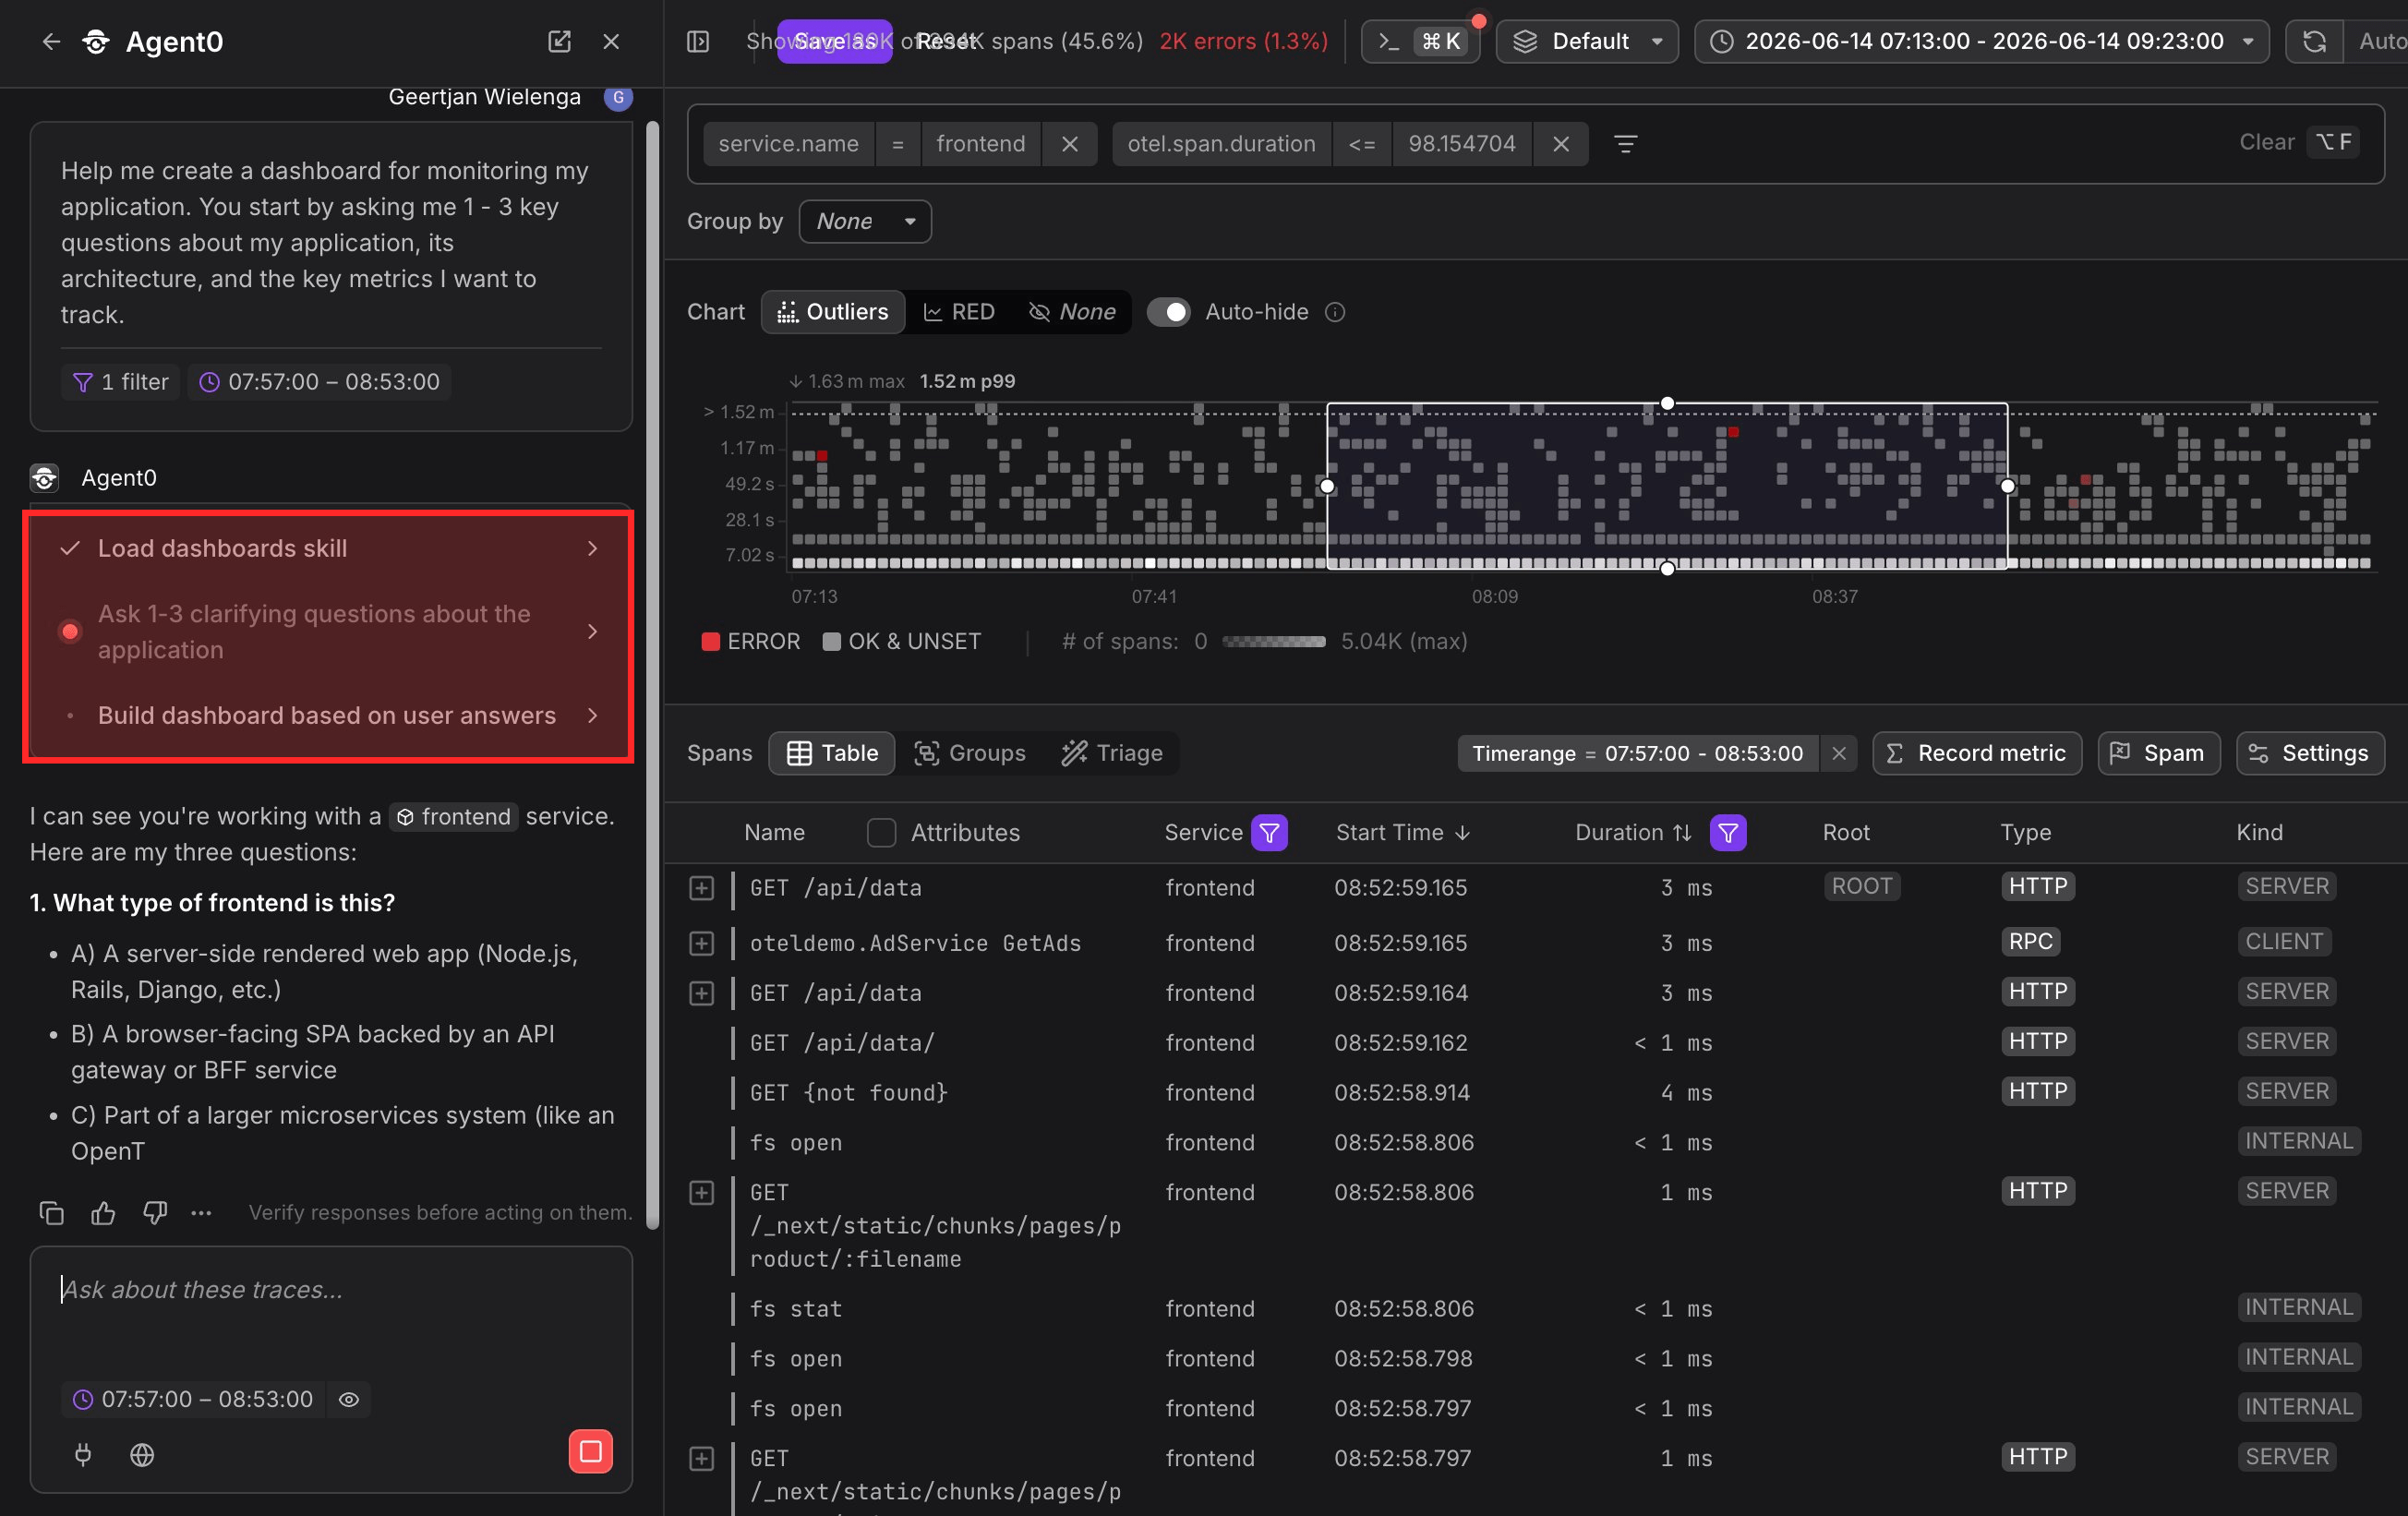Expand the oteldemo.AdService GetAds row
The height and width of the screenshot is (1516, 2408).
tap(702, 944)
